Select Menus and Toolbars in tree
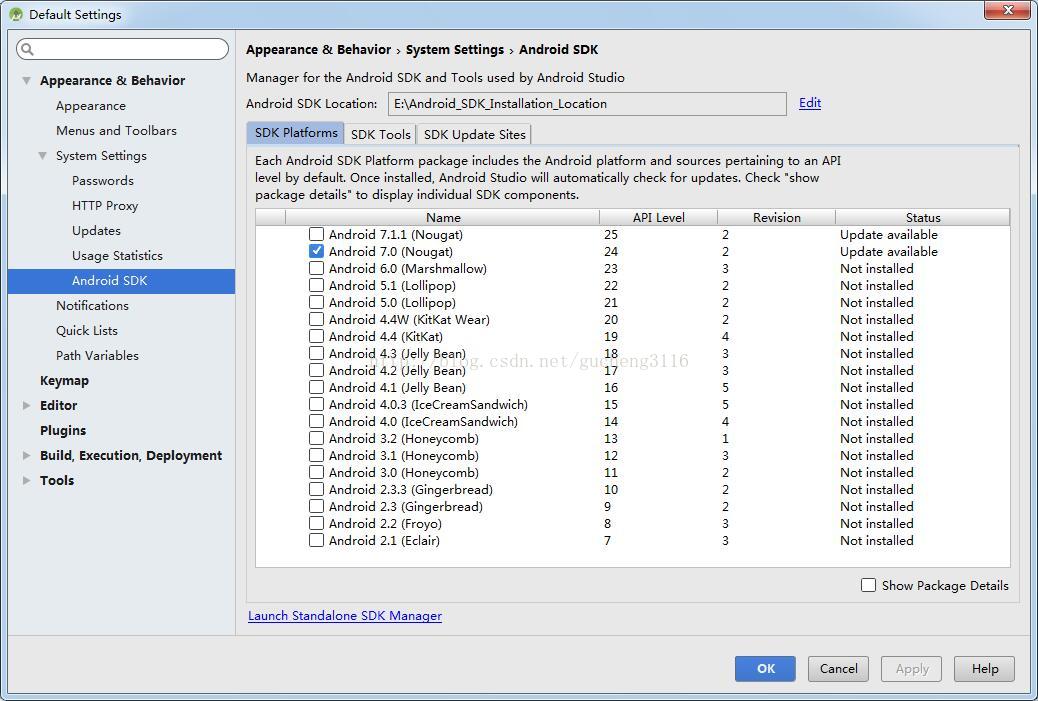The height and width of the screenshot is (701, 1038). point(117,130)
